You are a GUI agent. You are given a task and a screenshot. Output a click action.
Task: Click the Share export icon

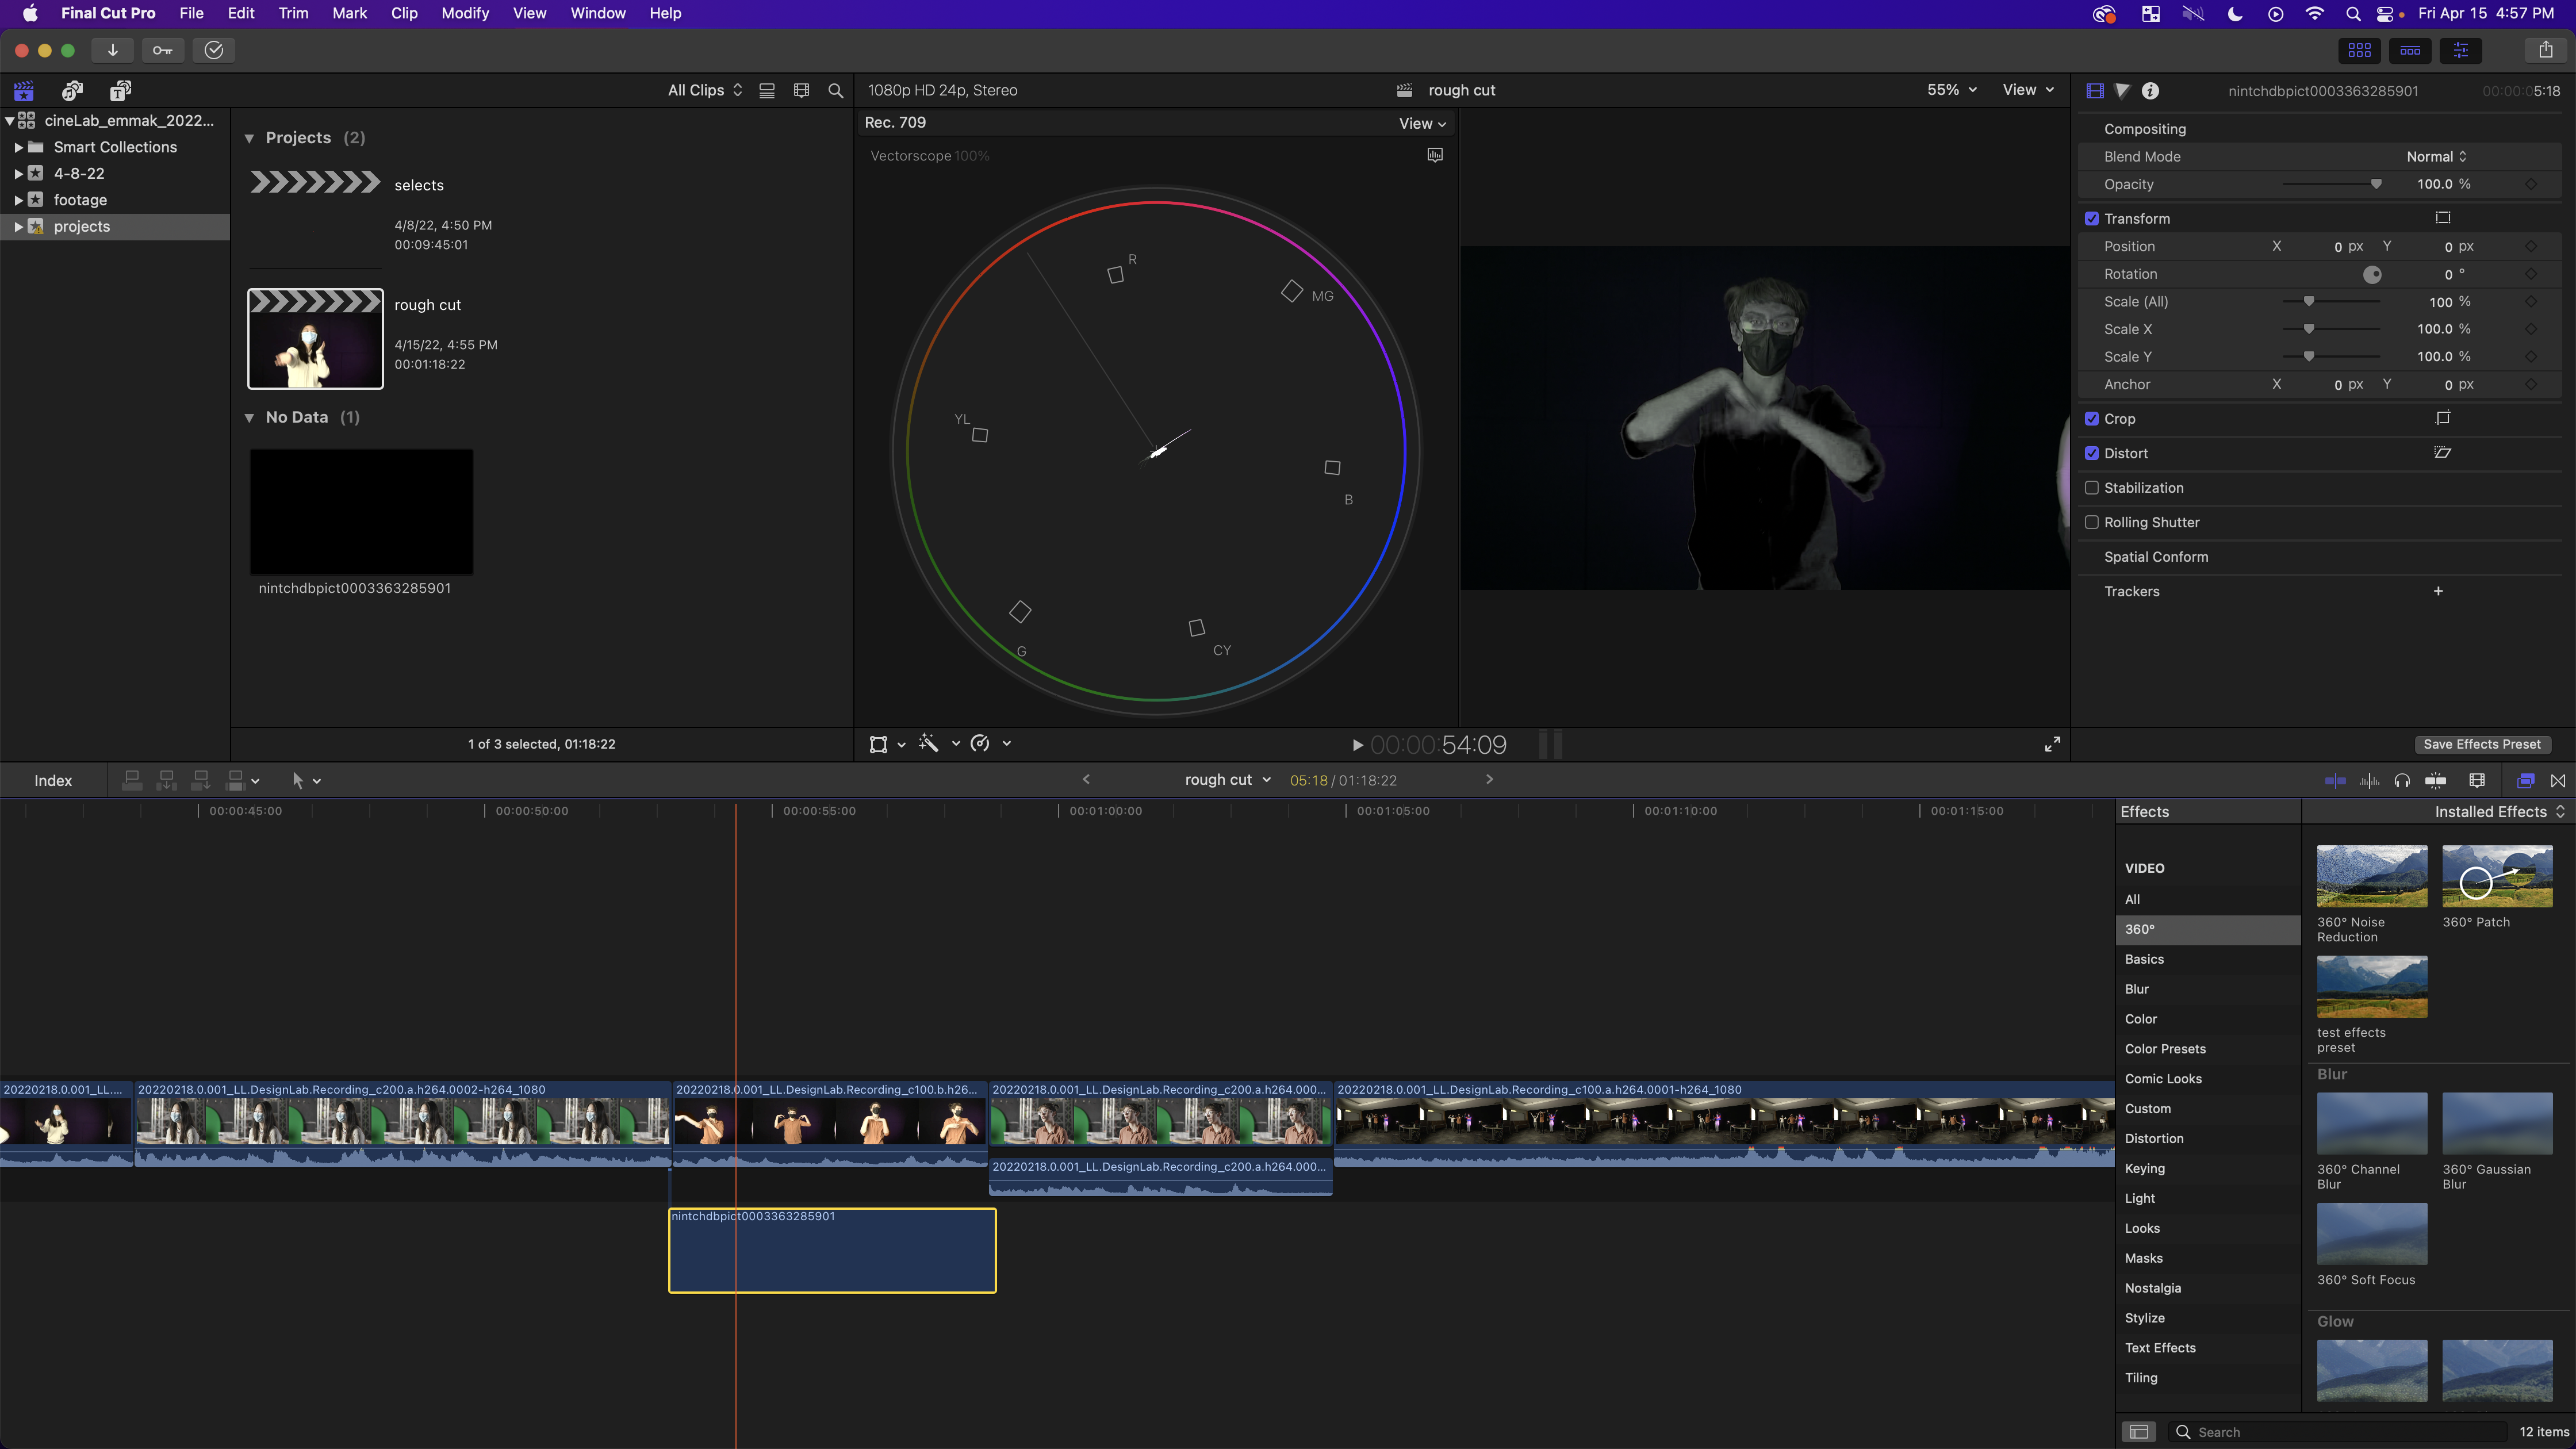tap(2545, 50)
